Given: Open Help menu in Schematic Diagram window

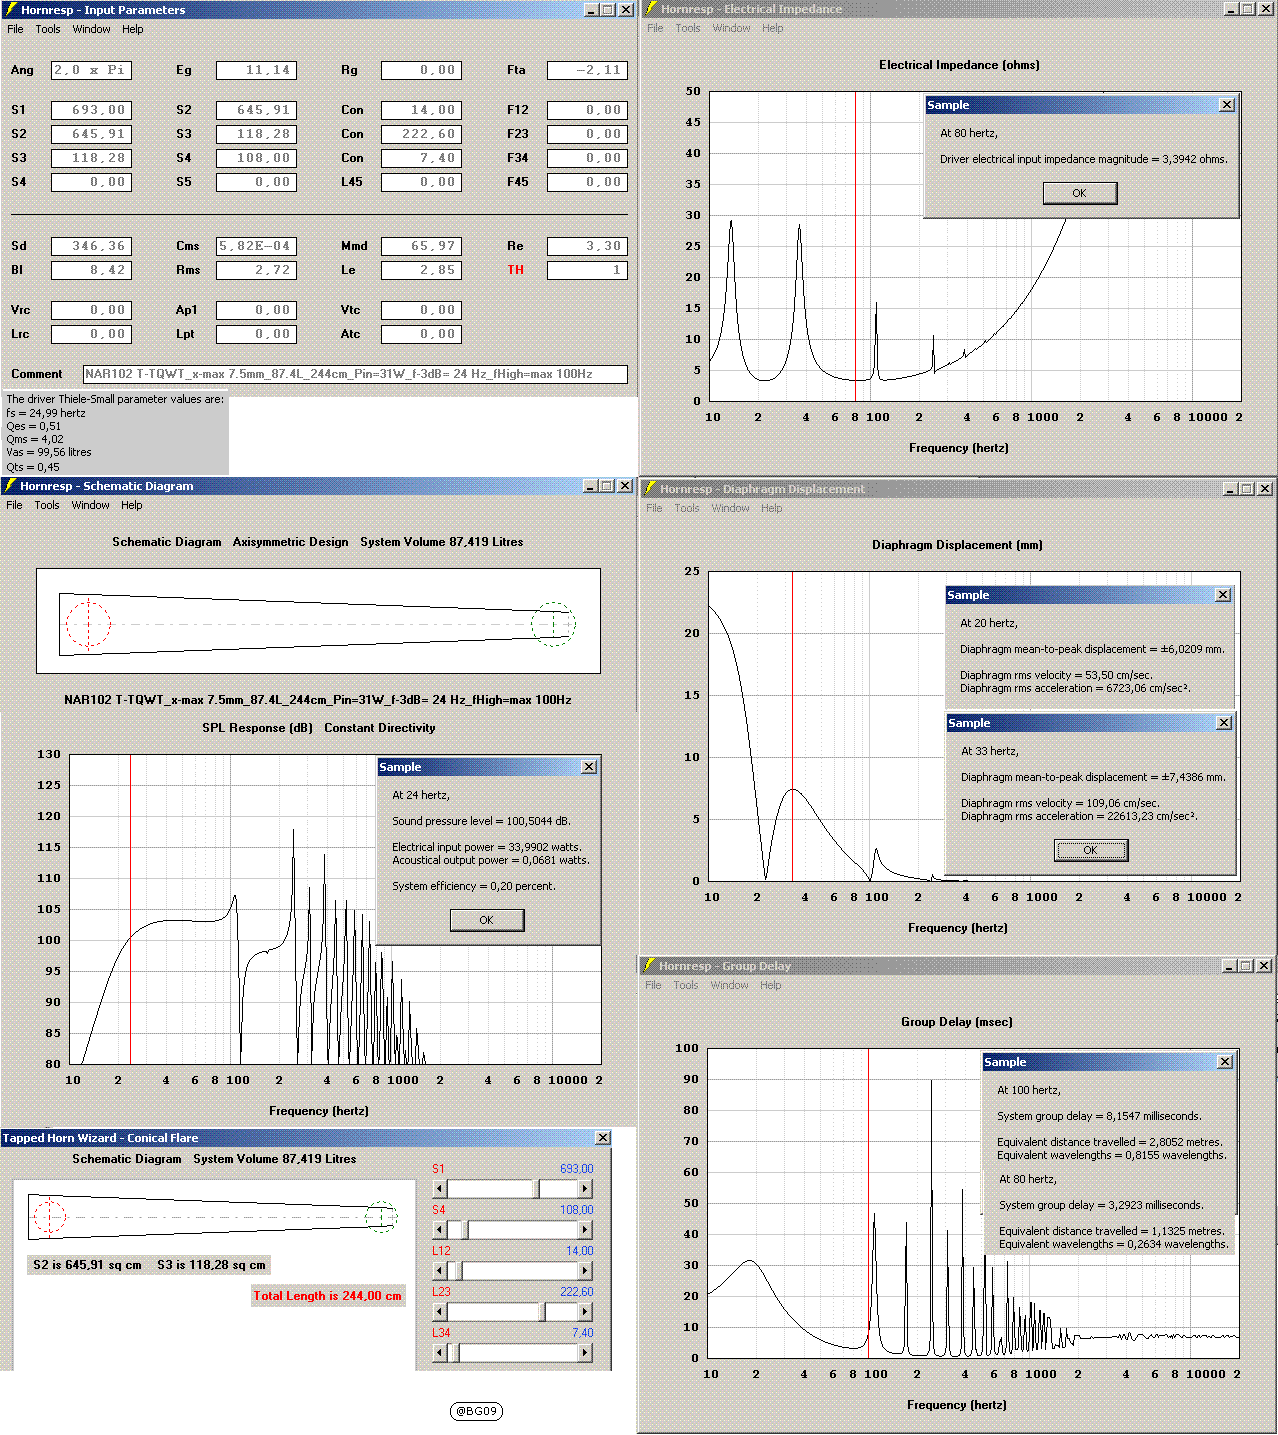Looking at the screenshot, I should (132, 505).
